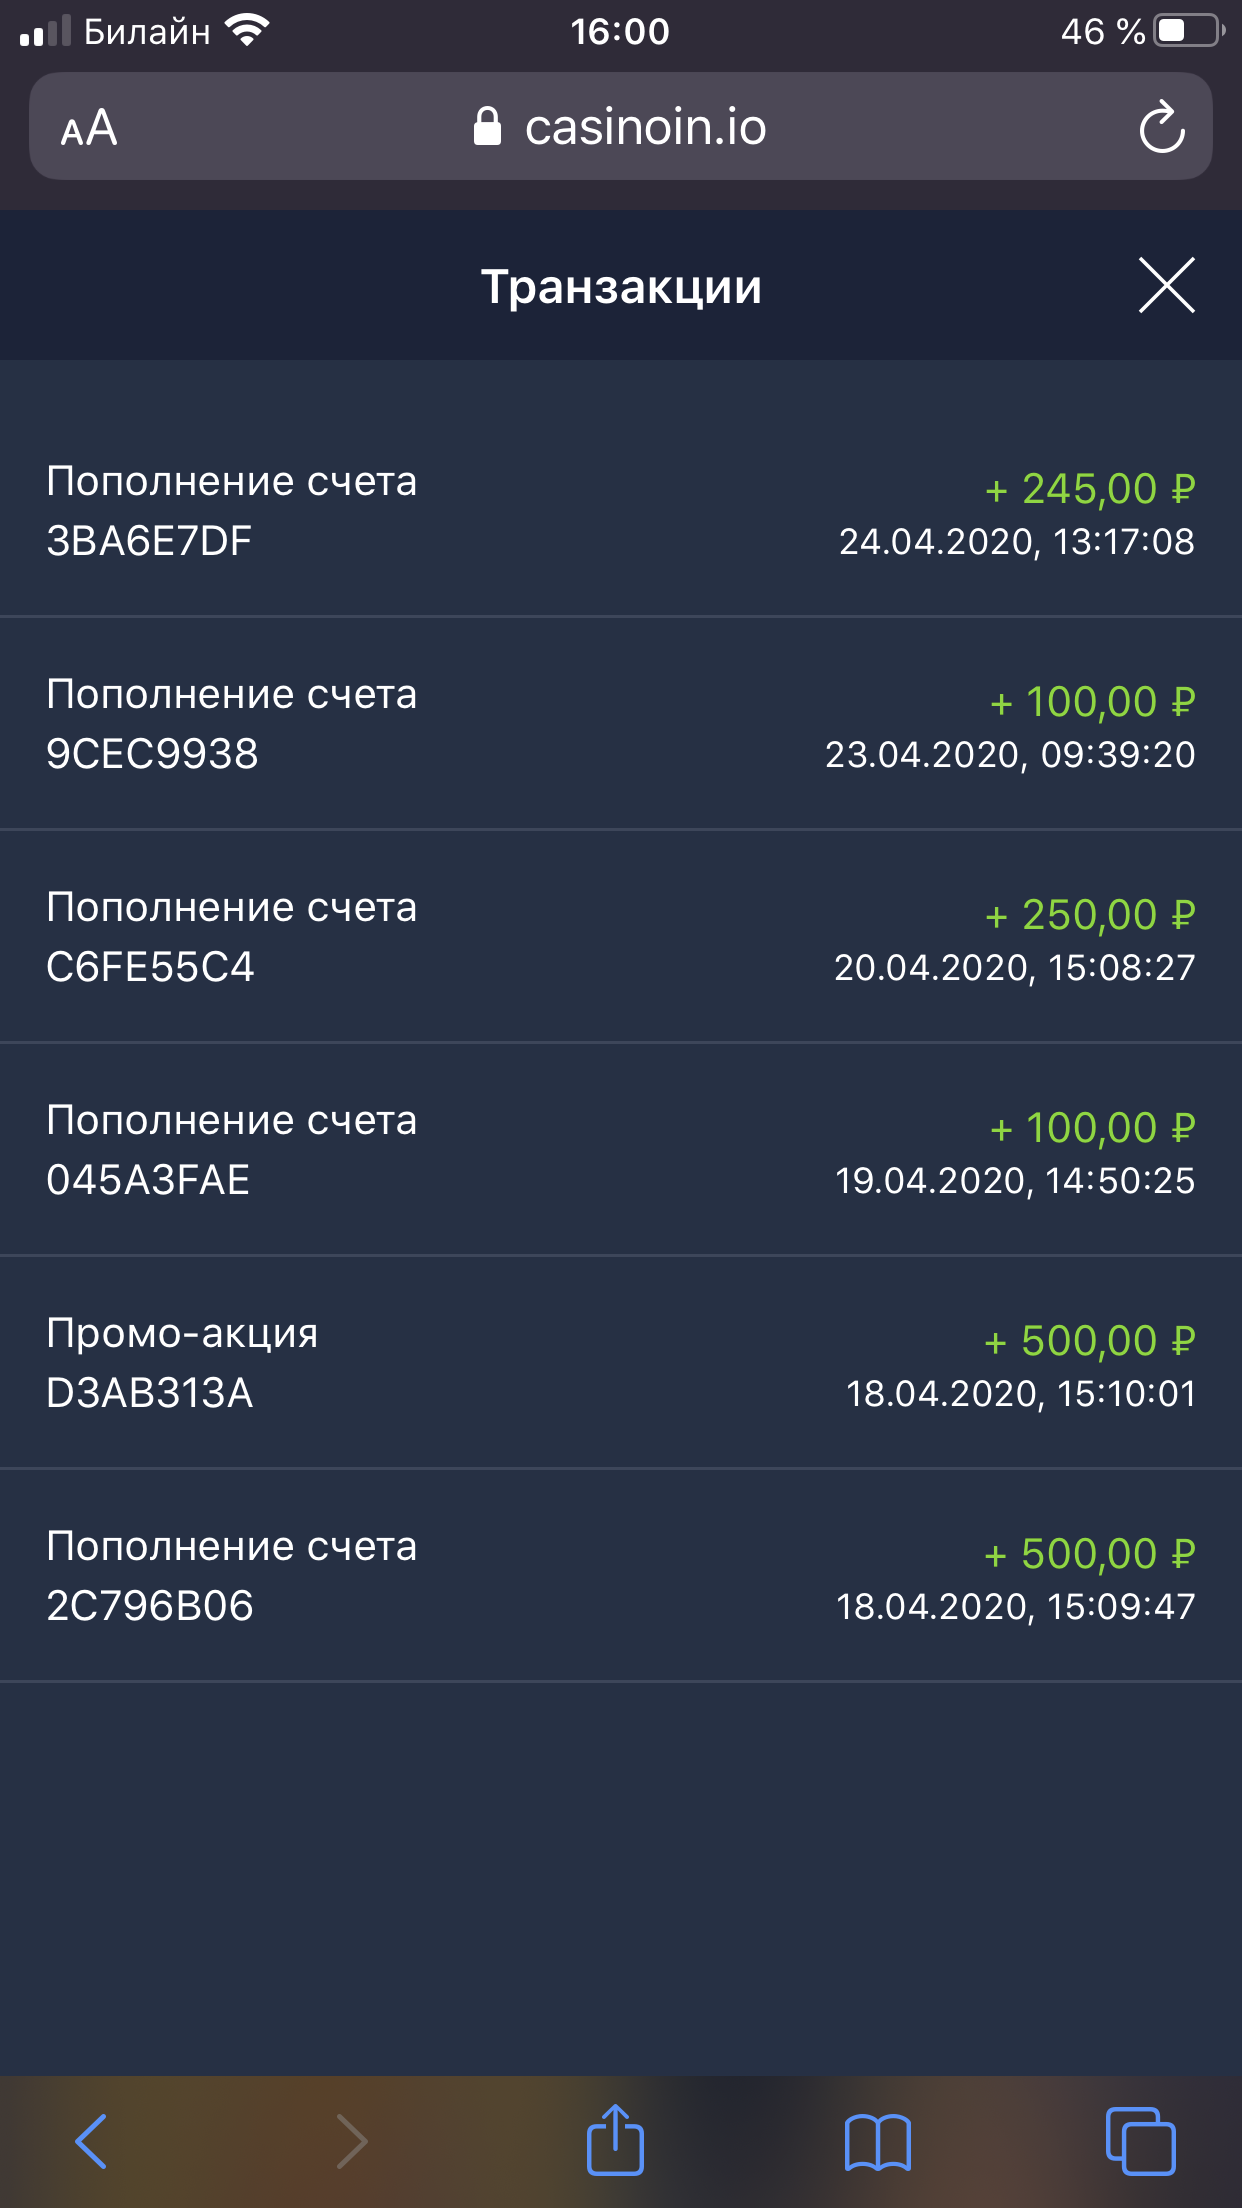Open the AA text size menu
Viewport: 1242px width, 2208px height.
tap(89, 128)
